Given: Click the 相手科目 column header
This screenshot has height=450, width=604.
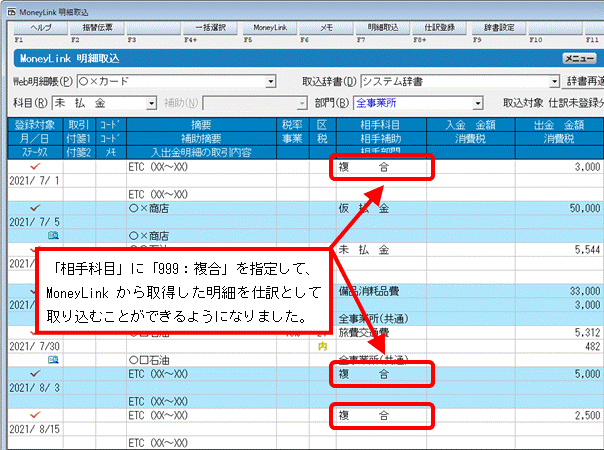Looking at the screenshot, I should pos(381,125).
